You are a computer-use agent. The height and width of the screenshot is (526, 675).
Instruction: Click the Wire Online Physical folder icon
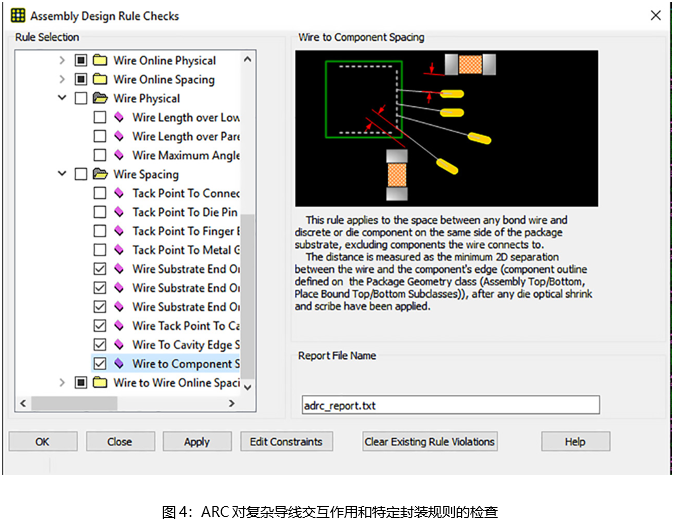point(100,60)
